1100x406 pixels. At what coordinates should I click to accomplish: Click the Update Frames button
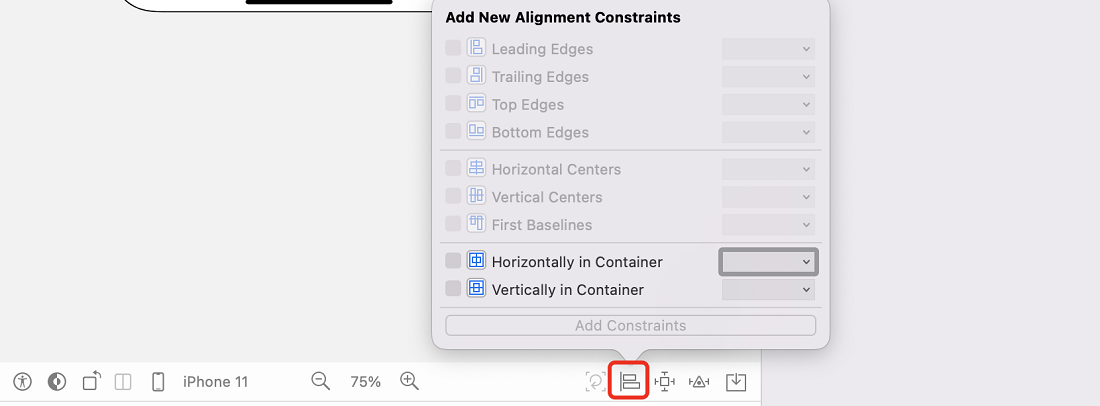click(x=595, y=381)
